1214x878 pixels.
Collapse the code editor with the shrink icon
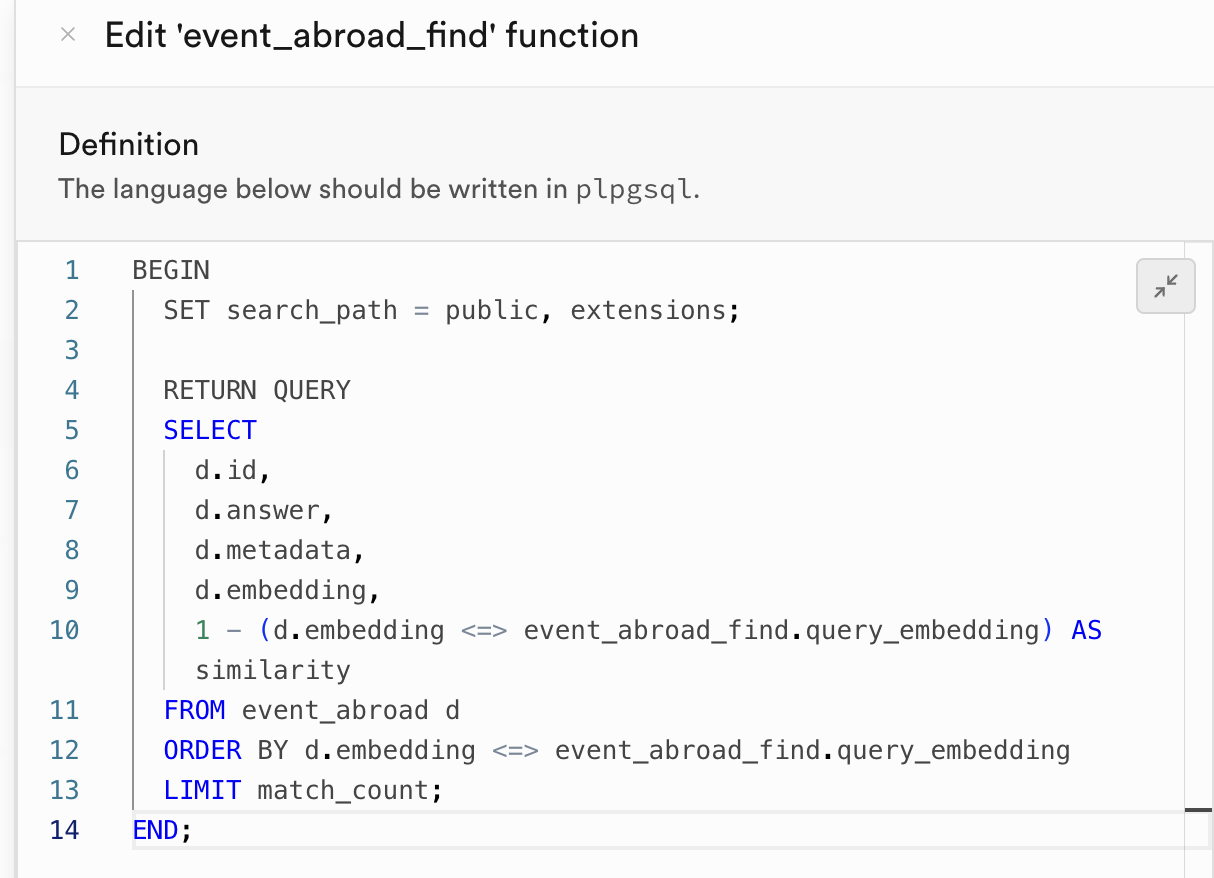(x=1165, y=286)
